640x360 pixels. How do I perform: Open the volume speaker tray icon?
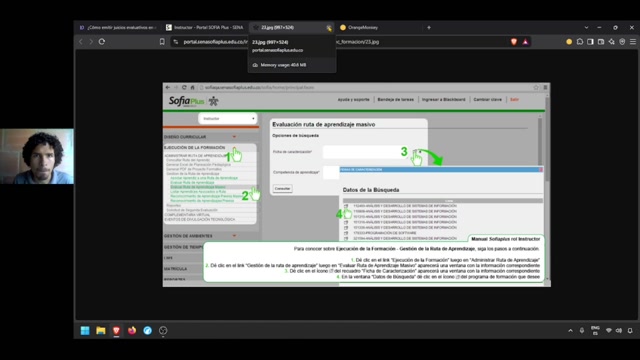[619, 331]
